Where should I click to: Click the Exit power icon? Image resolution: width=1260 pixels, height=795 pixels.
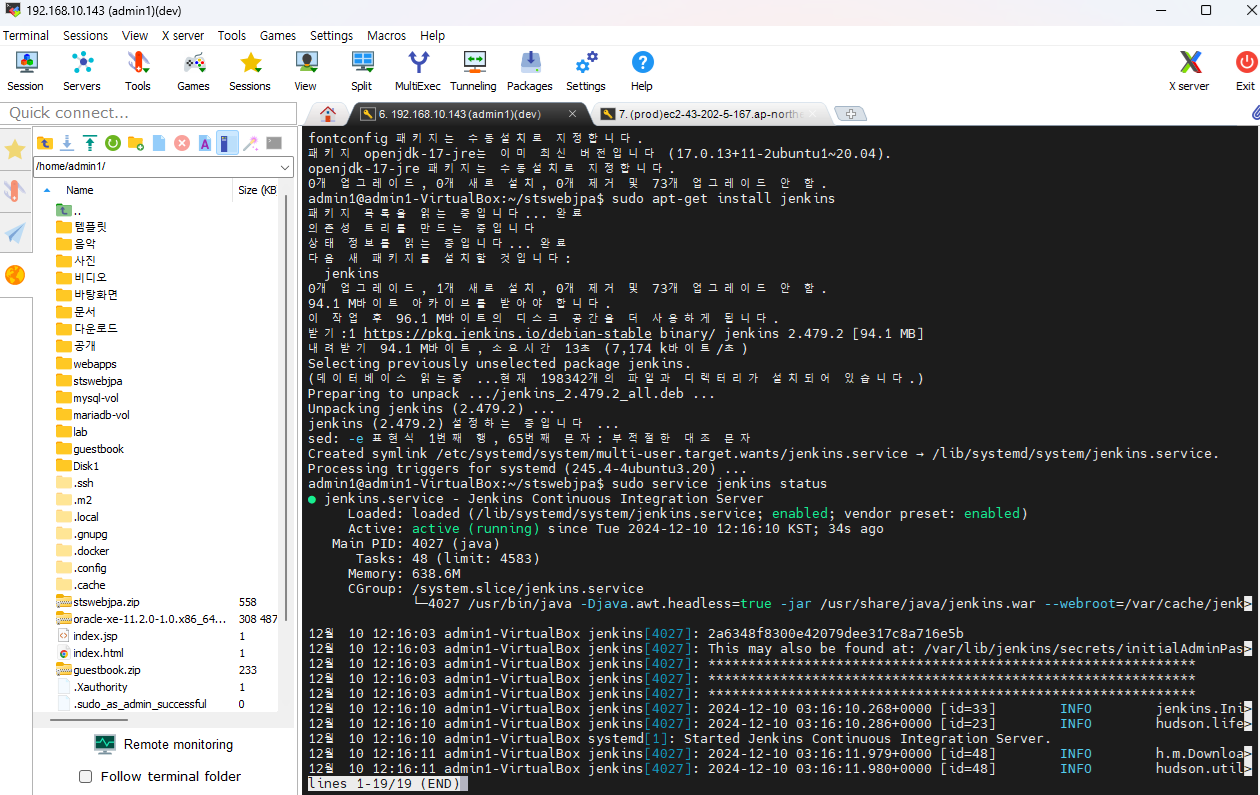pos(1245,71)
